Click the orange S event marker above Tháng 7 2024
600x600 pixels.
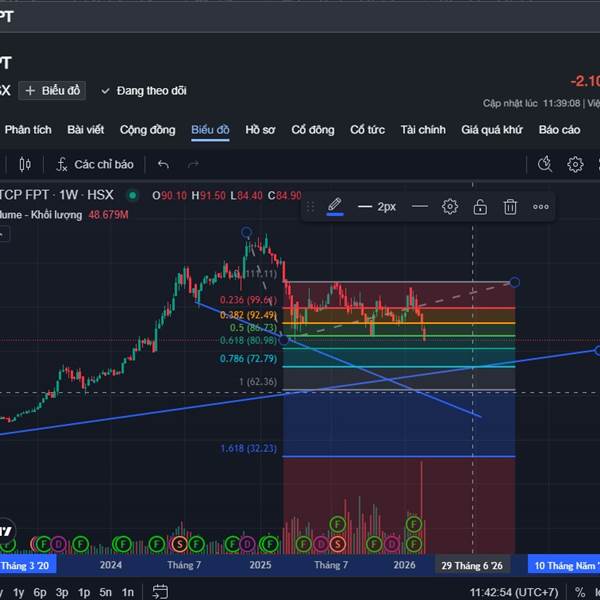tap(179, 544)
